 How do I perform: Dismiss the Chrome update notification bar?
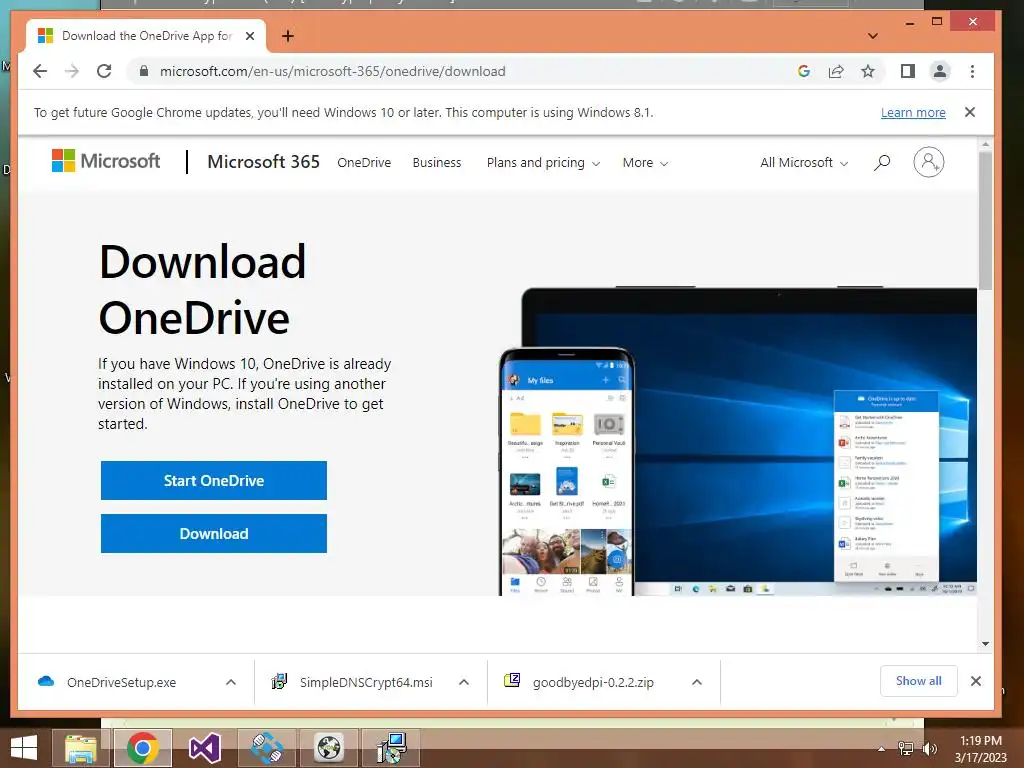pos(970,112)
